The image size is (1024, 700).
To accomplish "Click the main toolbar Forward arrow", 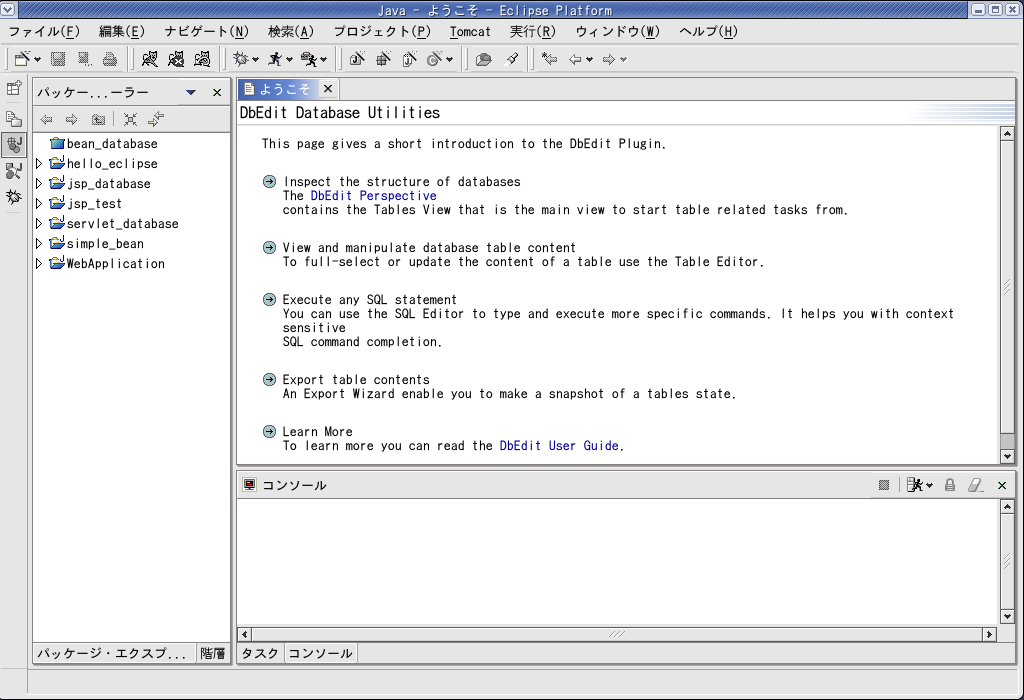I will (609, 59).
